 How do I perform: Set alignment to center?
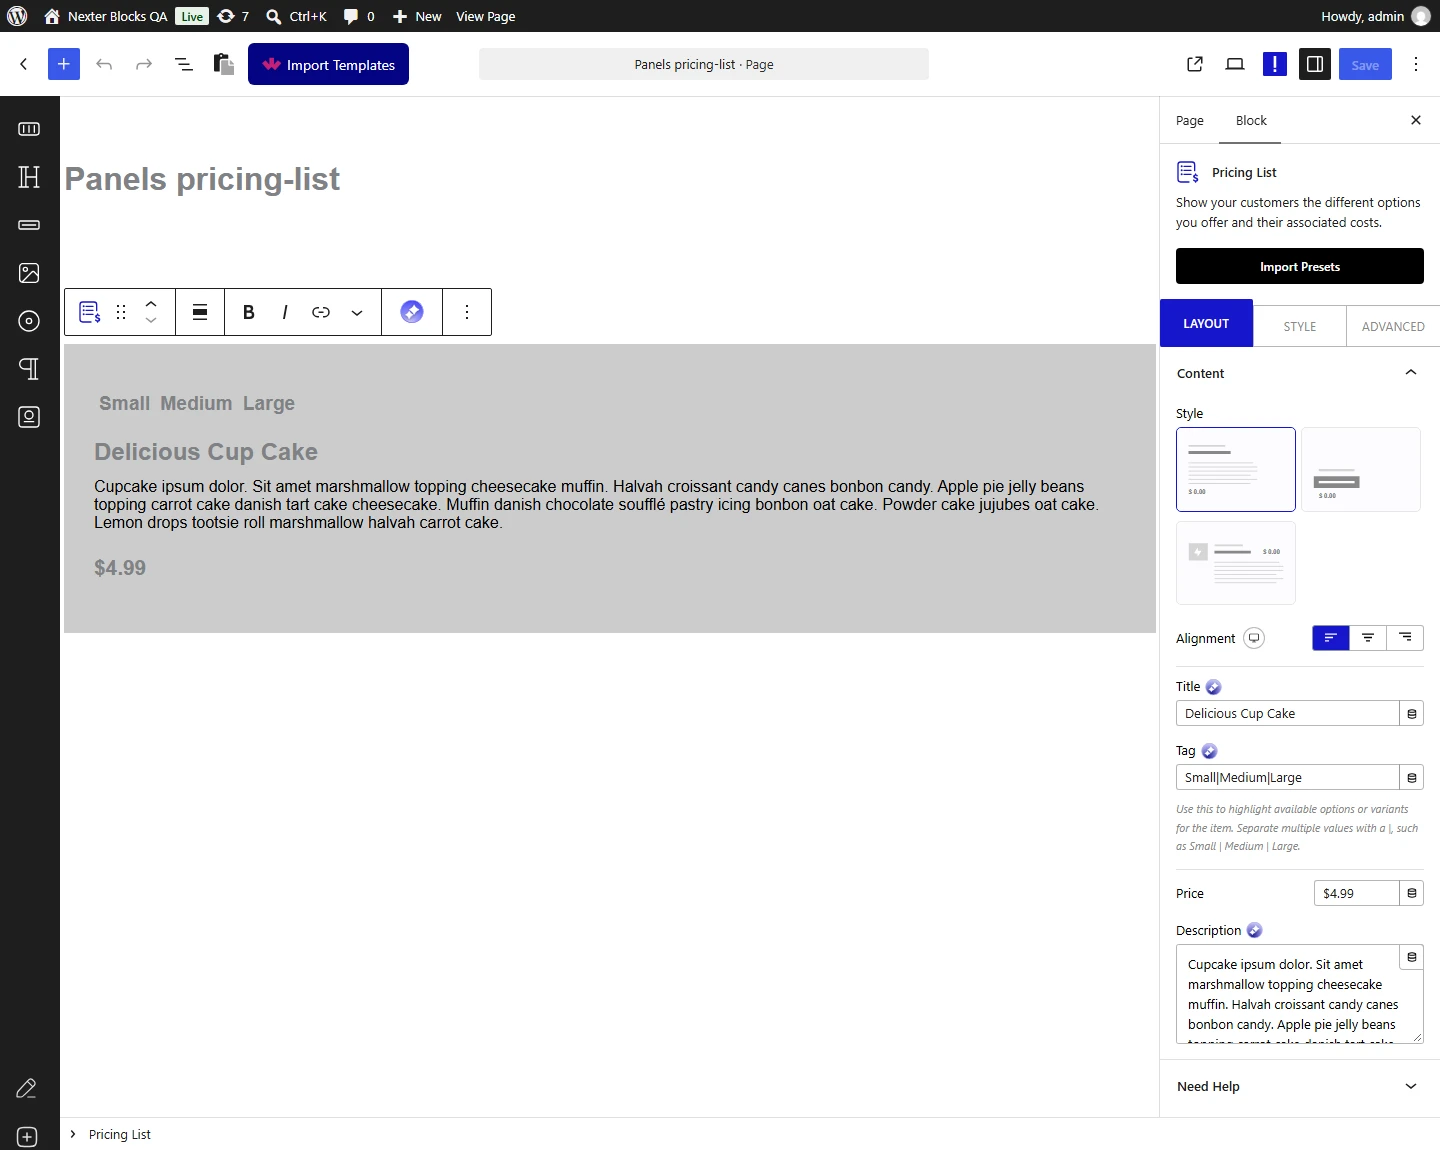tap(1368, 638)
